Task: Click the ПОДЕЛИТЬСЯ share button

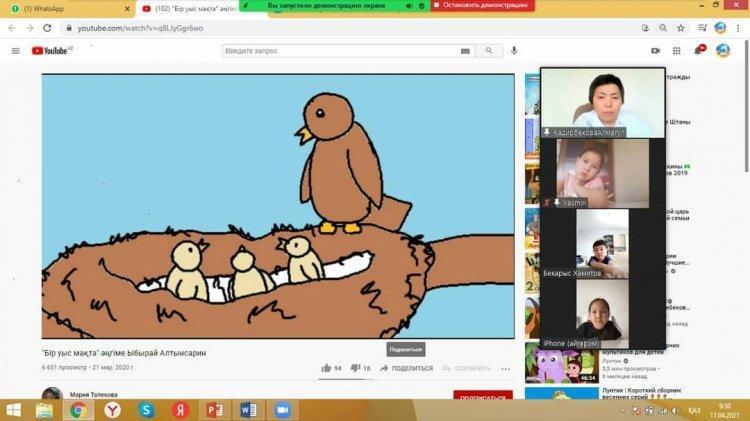Action: (x=407, y=368)
